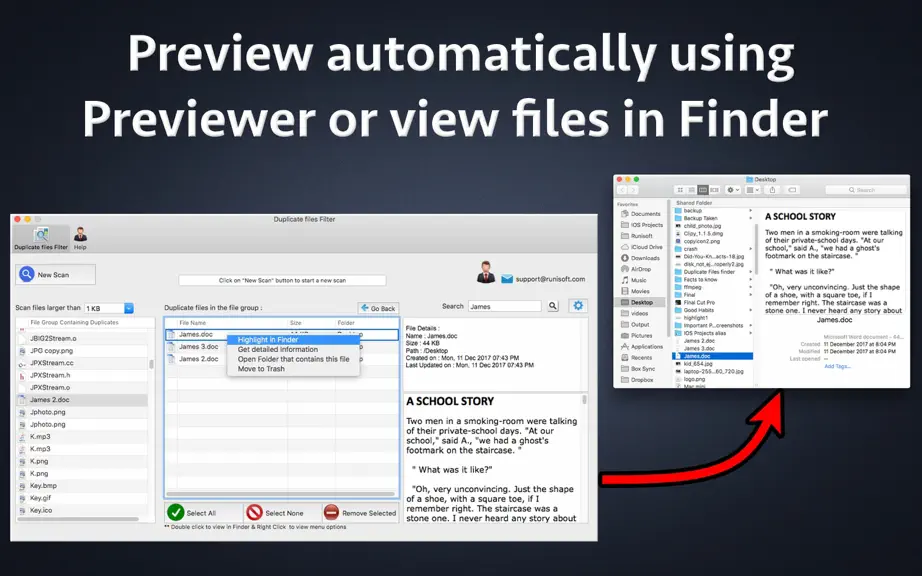The image size is (922, 576).
Task: Select Key.bmp in file group list
Action: coord(82,486)
